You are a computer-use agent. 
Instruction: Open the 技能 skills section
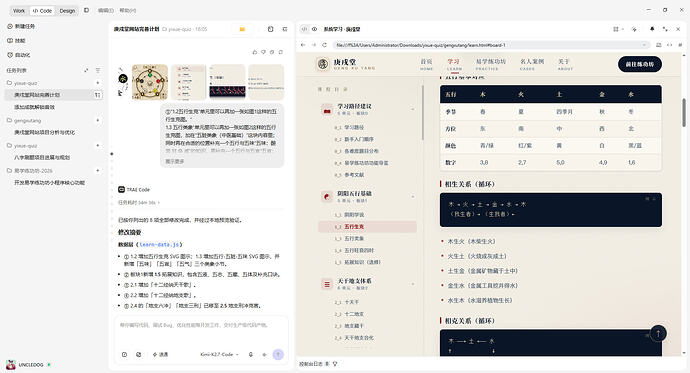(16, 40)
